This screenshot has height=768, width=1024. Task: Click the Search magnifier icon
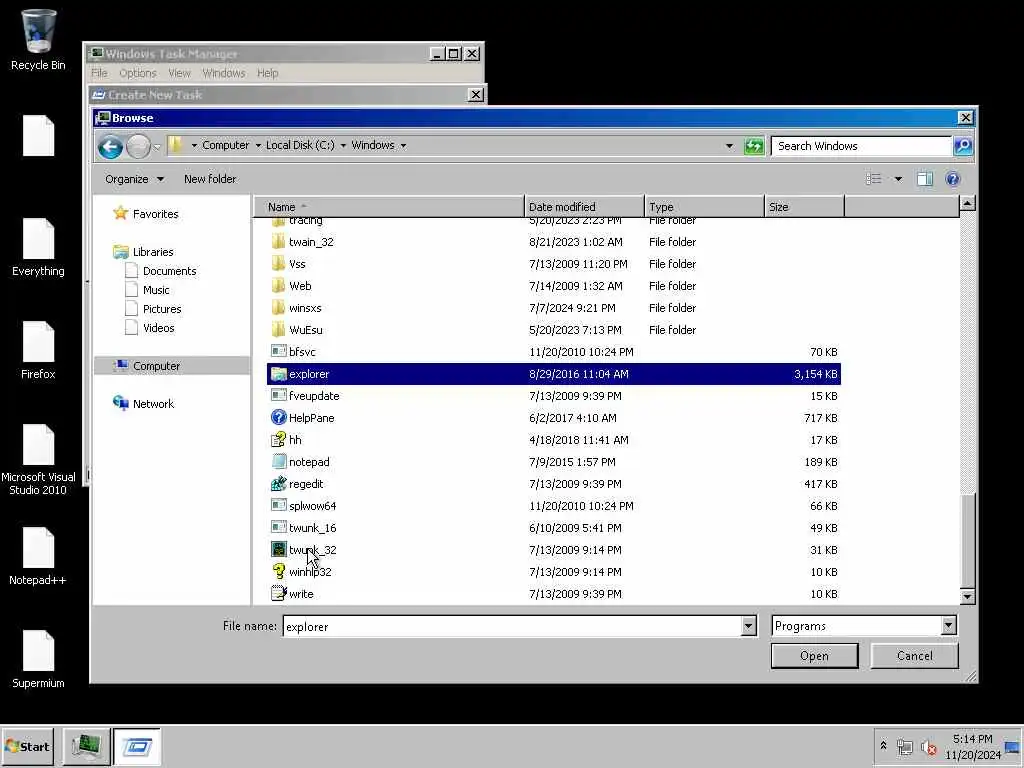963,146
